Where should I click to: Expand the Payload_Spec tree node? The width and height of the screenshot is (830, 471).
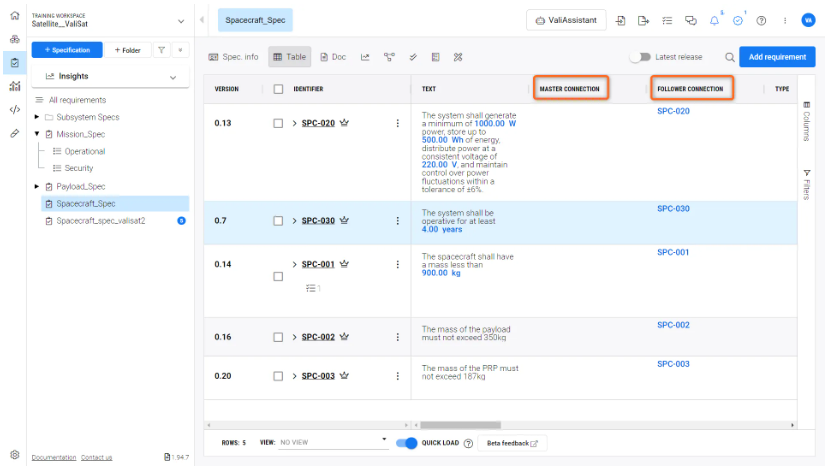point(37,186)
